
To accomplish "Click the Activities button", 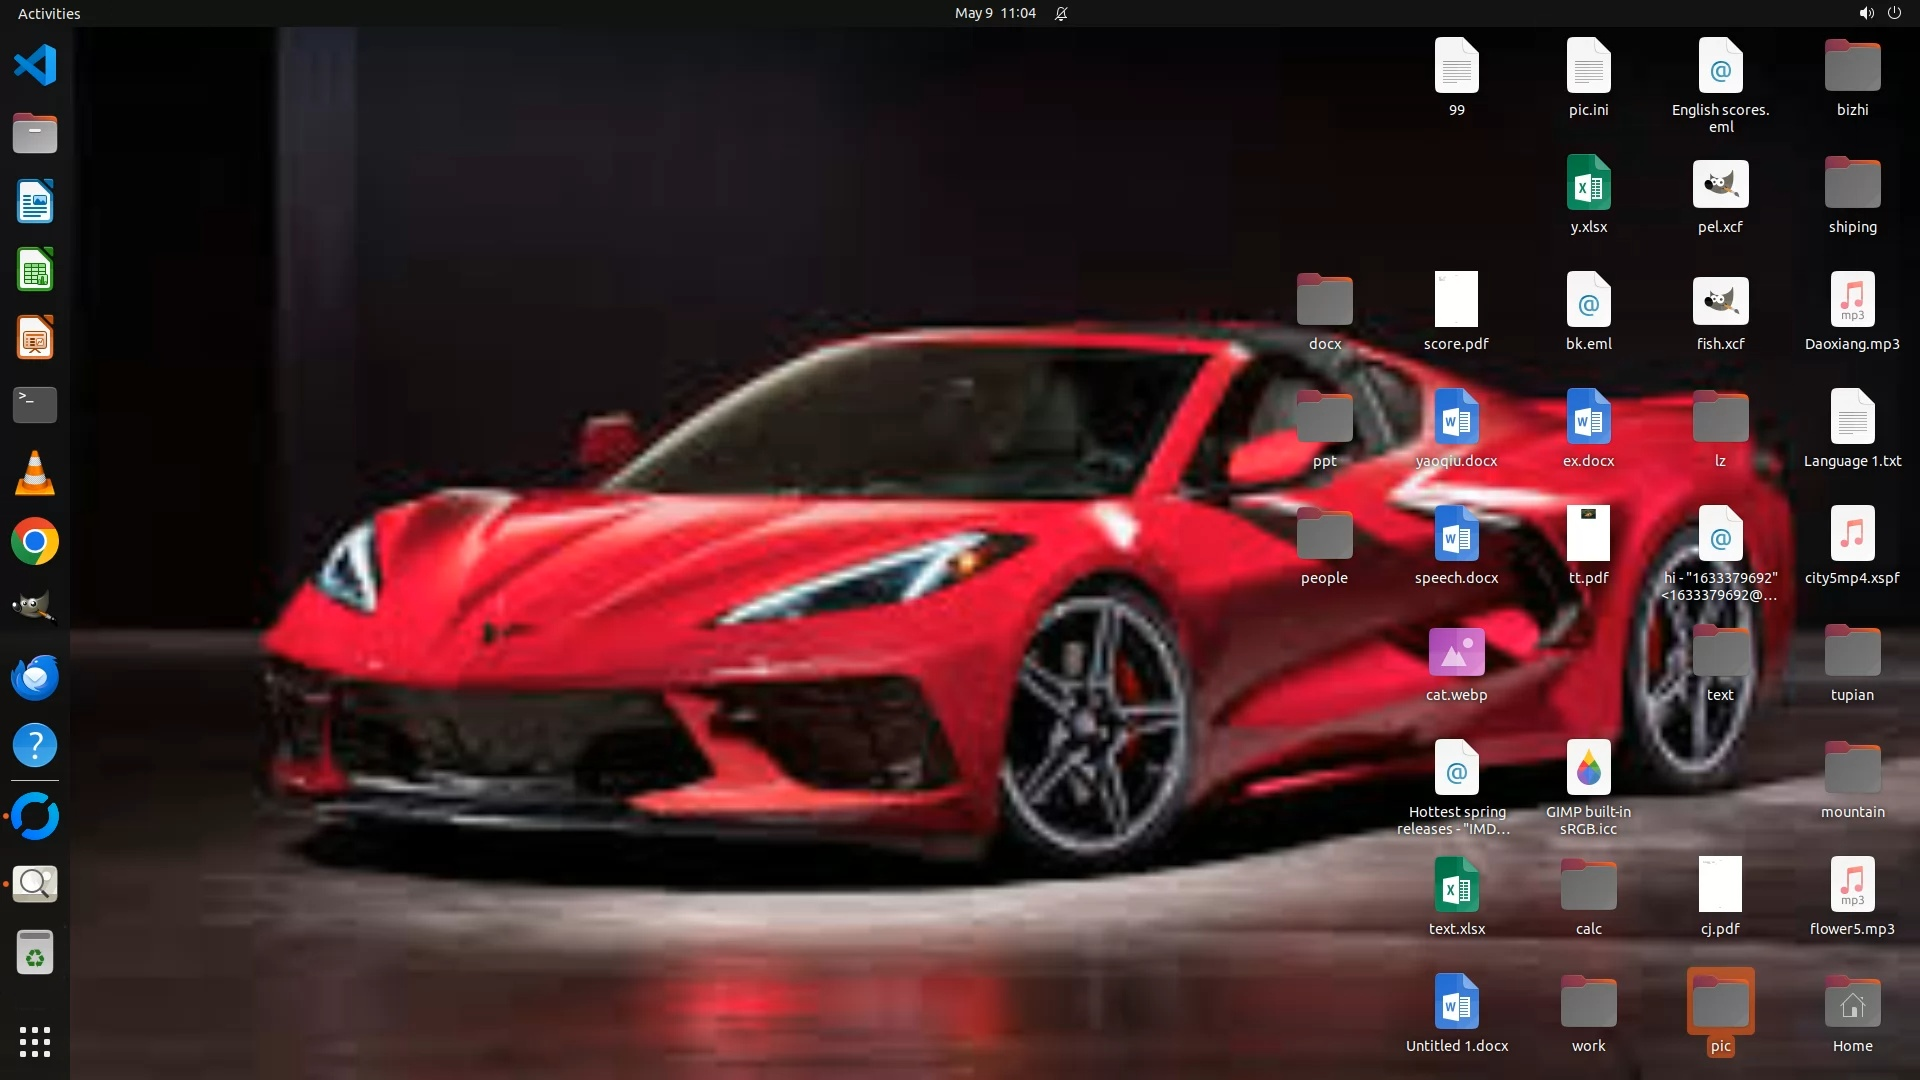I will pyautogui.click(x=49, y=13).
